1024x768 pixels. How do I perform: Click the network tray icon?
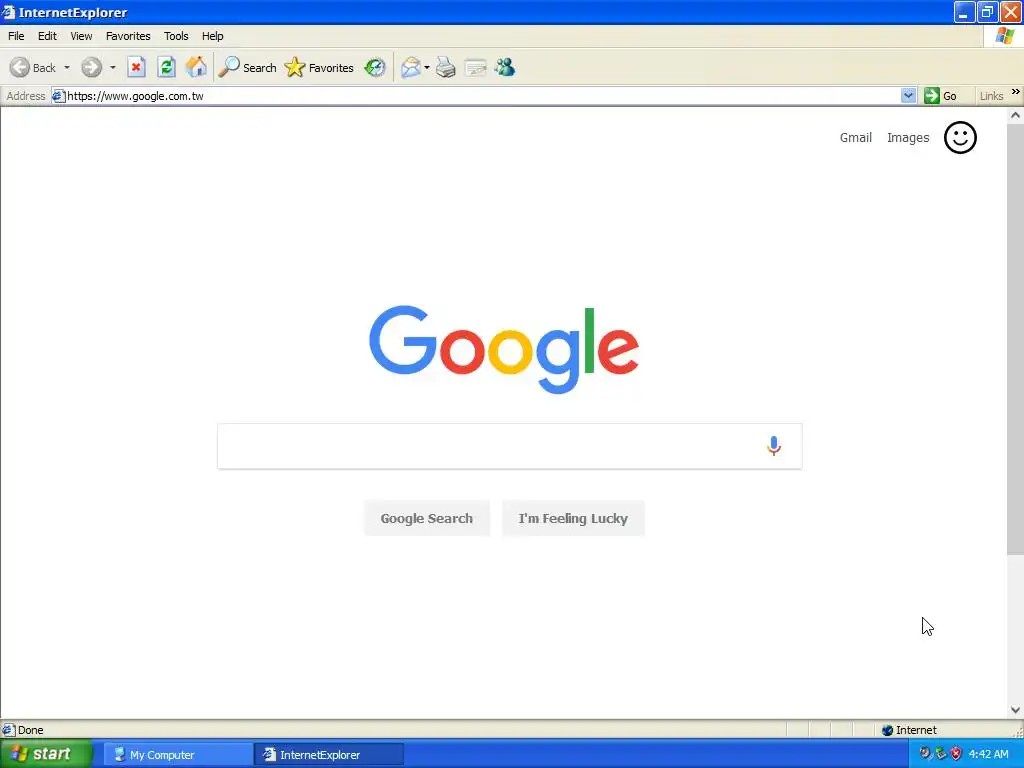[x=940, y=754]
